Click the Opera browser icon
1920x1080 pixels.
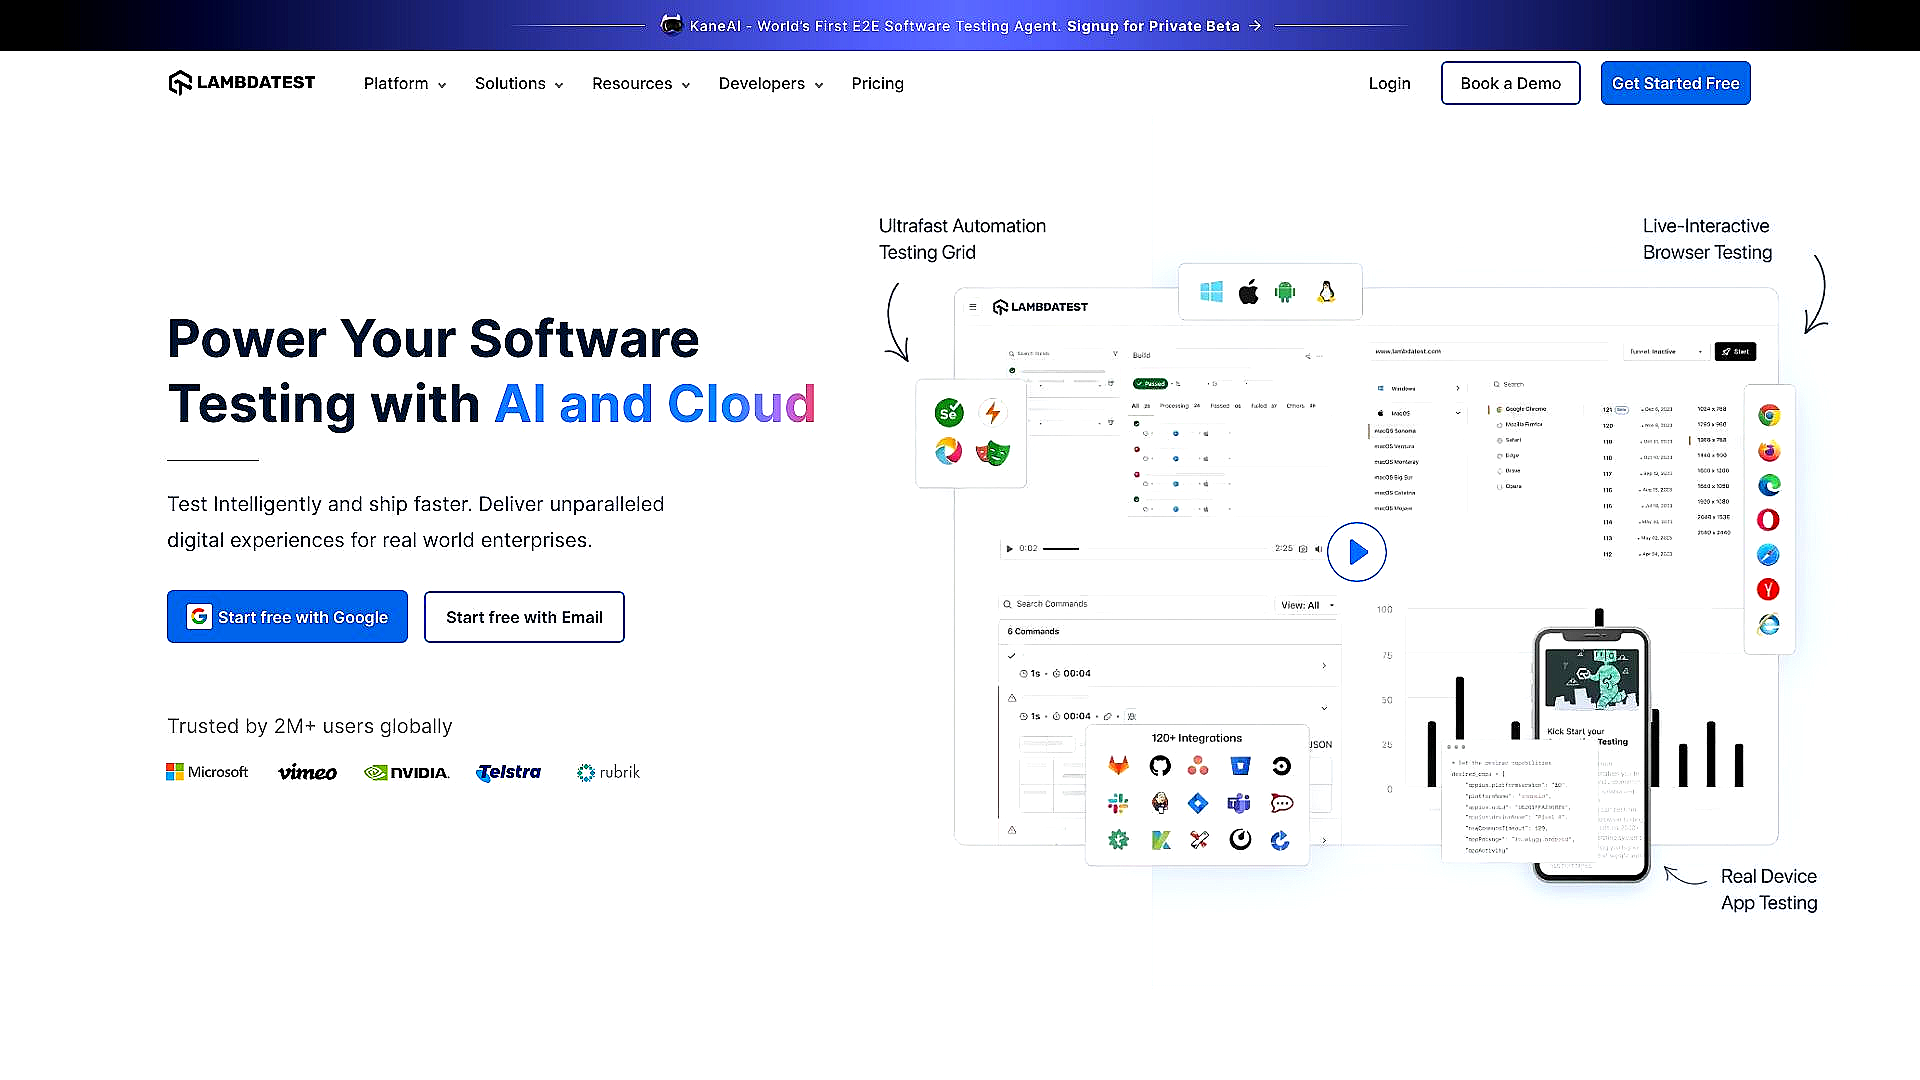(x=1768, y=520)
